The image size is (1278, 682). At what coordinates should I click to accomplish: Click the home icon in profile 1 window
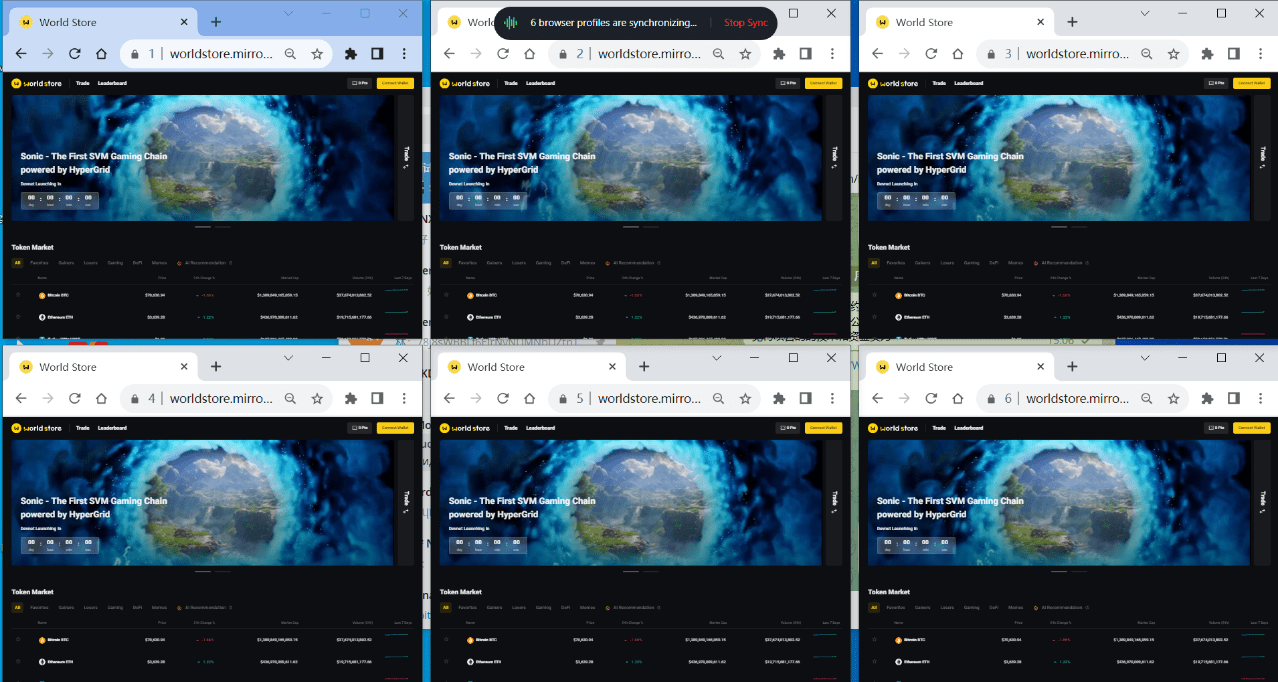[101, 54]
